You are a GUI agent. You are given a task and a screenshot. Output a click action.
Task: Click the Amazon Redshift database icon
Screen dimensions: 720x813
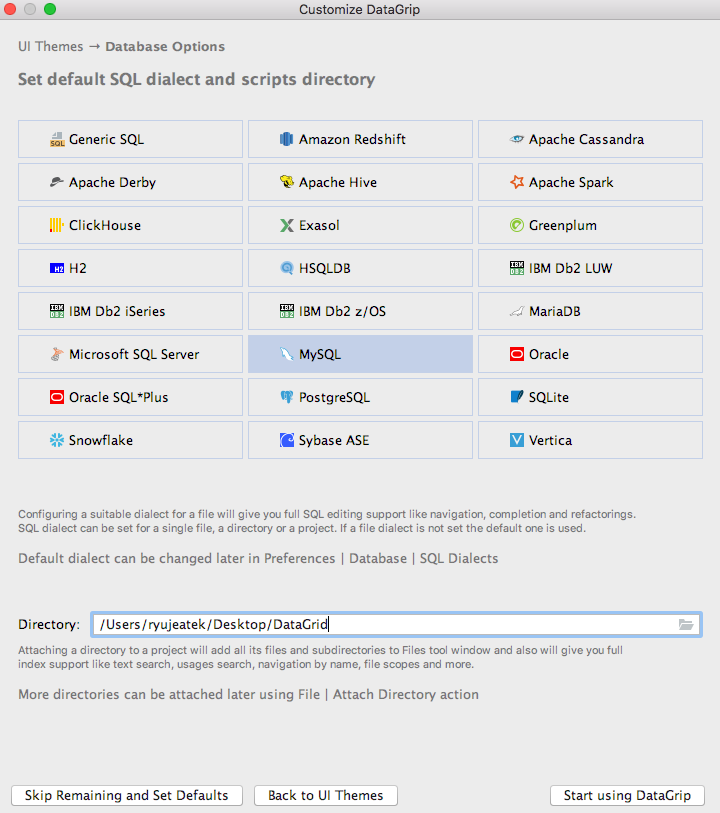287,140
